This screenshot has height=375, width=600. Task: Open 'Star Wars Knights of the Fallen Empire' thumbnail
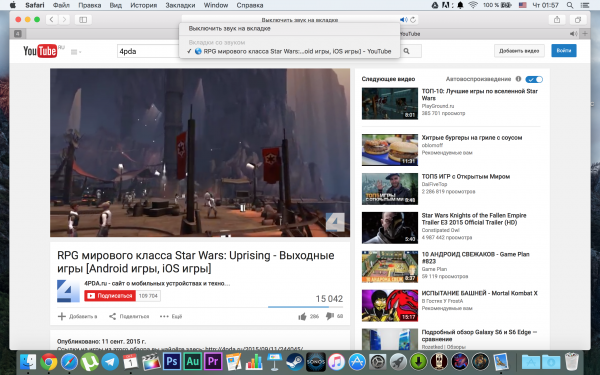point(390,228)
